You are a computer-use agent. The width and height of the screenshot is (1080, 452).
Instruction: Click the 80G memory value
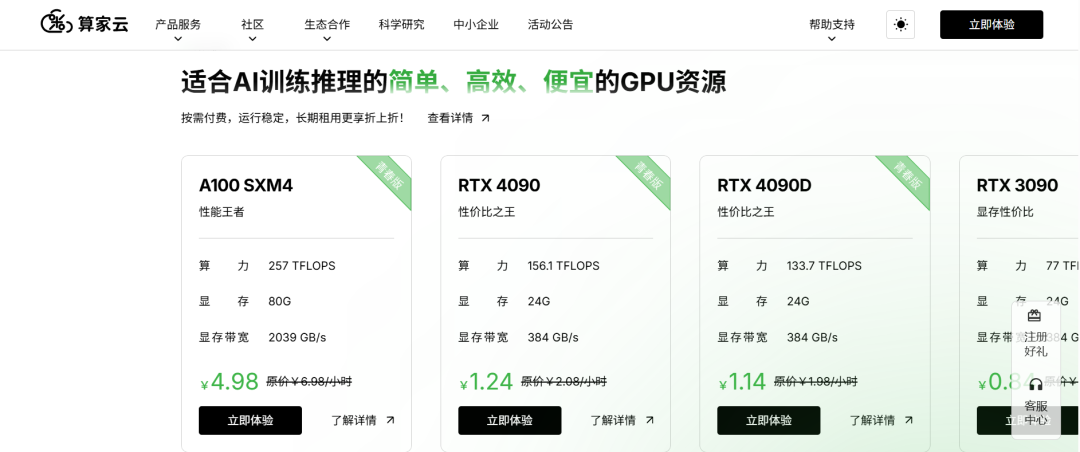(280, 302)
